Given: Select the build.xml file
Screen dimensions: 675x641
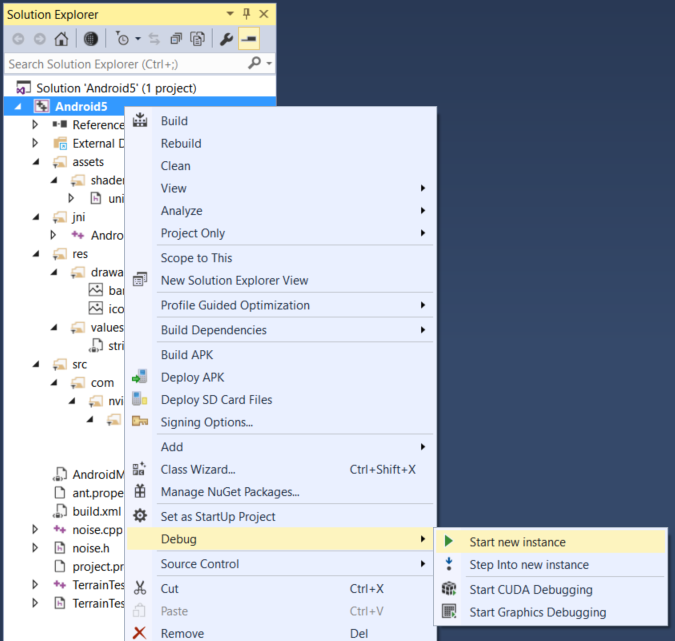Looking at the screenshot, I should pos(96,511).
